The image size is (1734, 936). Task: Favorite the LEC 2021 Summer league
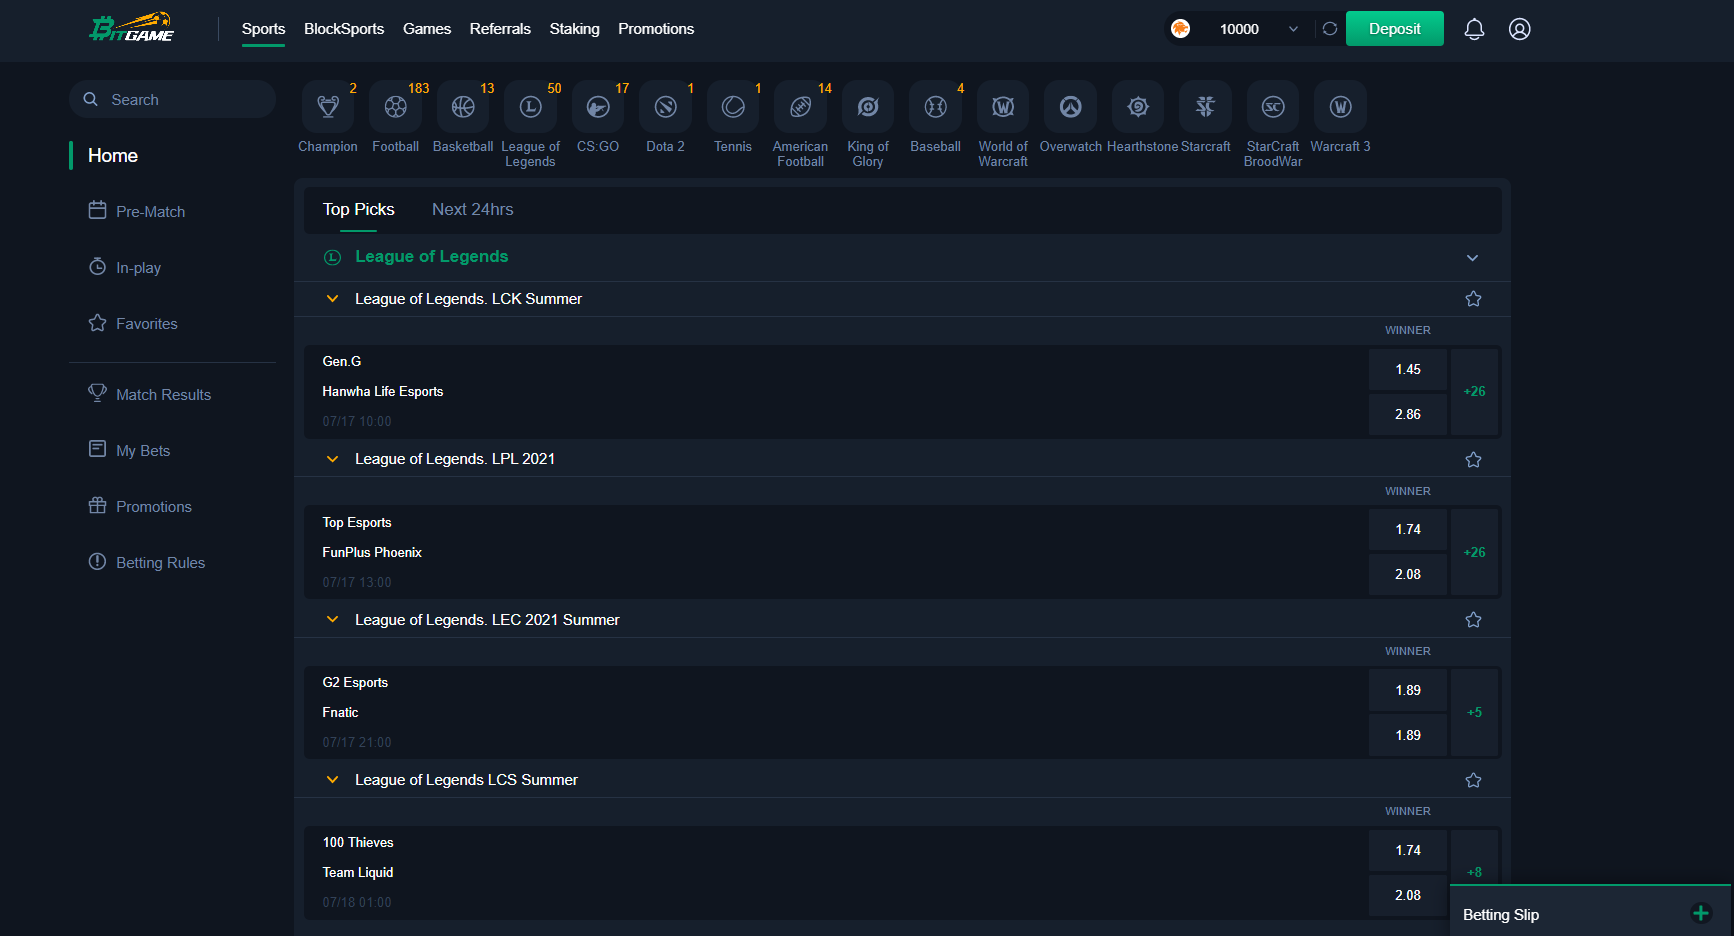tap(1473, 620)
